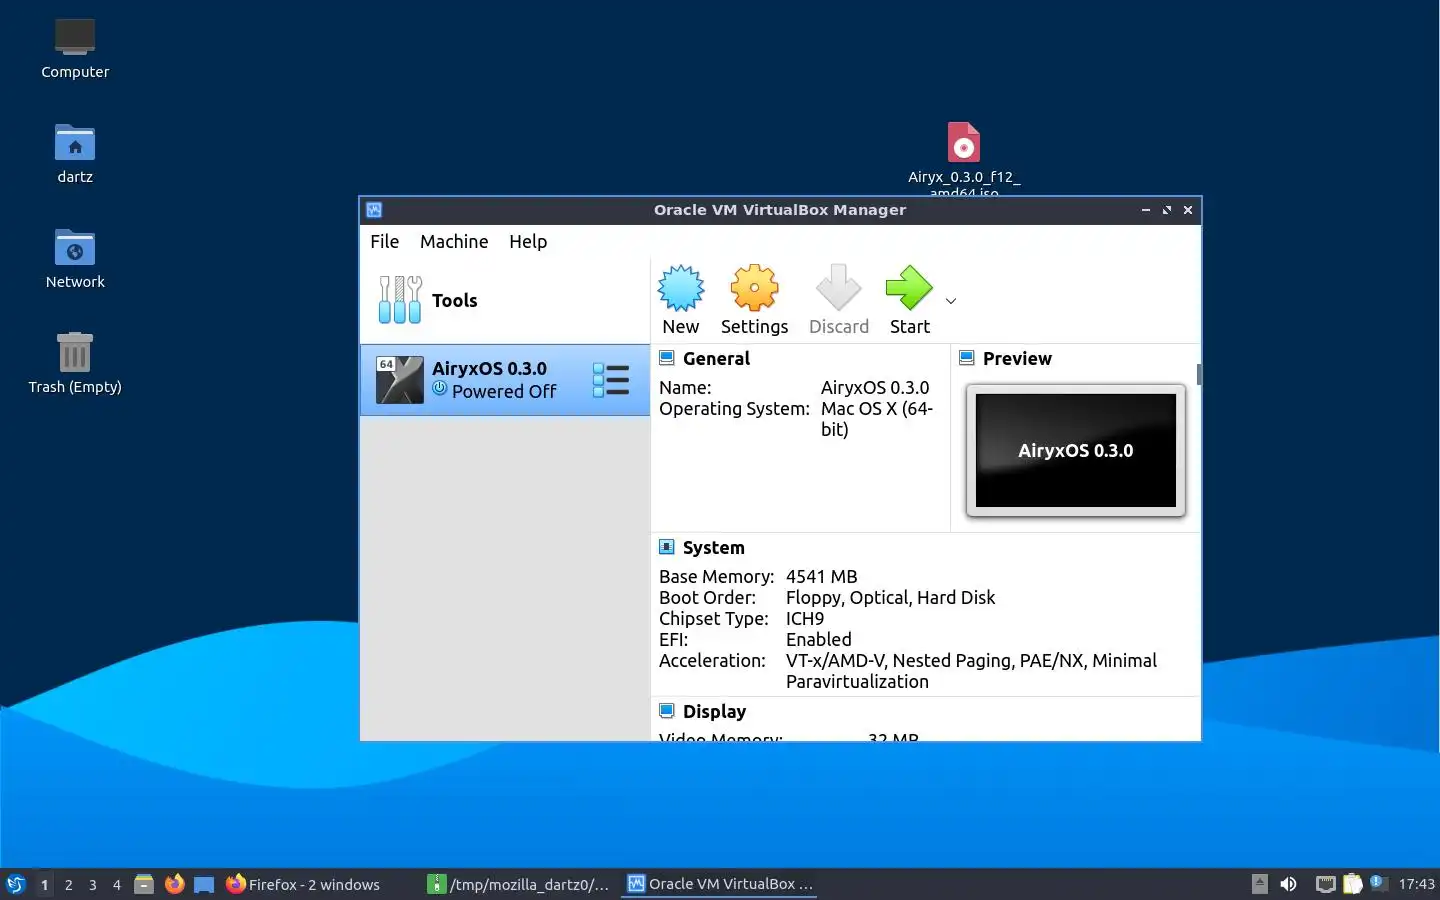The width and height of the screenshot is (1440, 900).
Task: Switch to Oracle VM VirtualBox taskbar task
Action: [x=721, y=884]
